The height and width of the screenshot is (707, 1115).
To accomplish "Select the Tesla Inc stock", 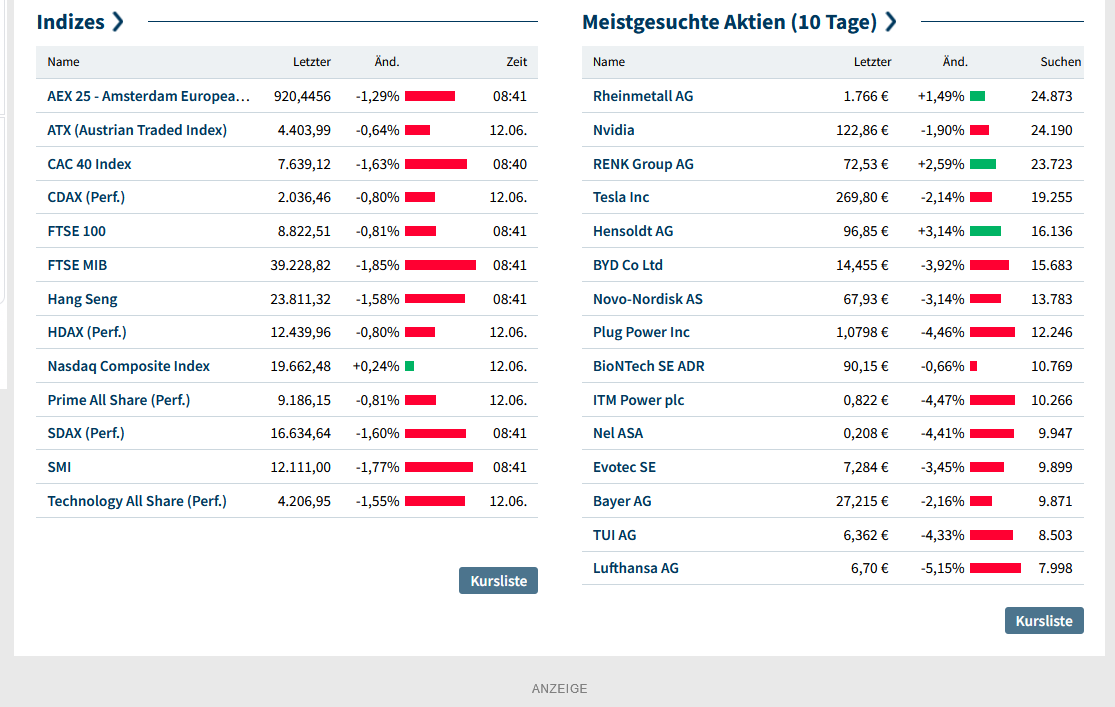I will [621, 197].
